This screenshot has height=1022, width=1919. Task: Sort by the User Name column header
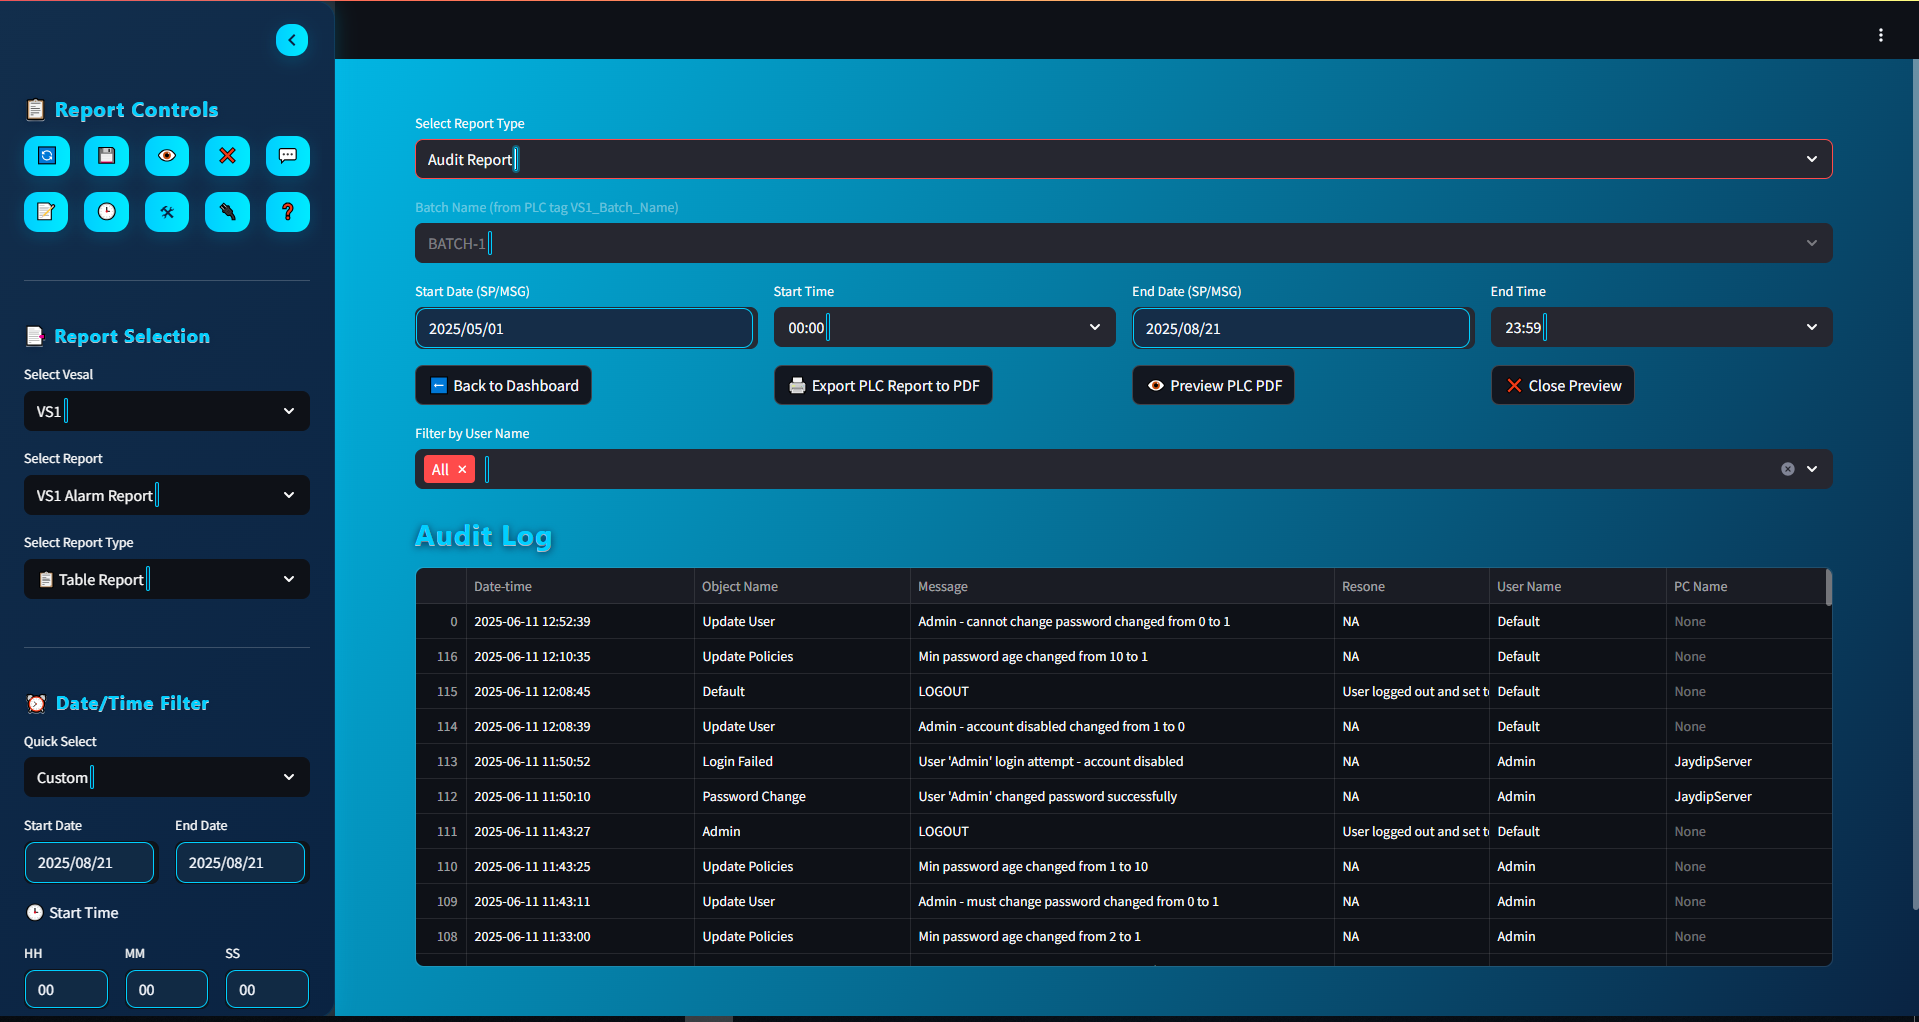1528,587
